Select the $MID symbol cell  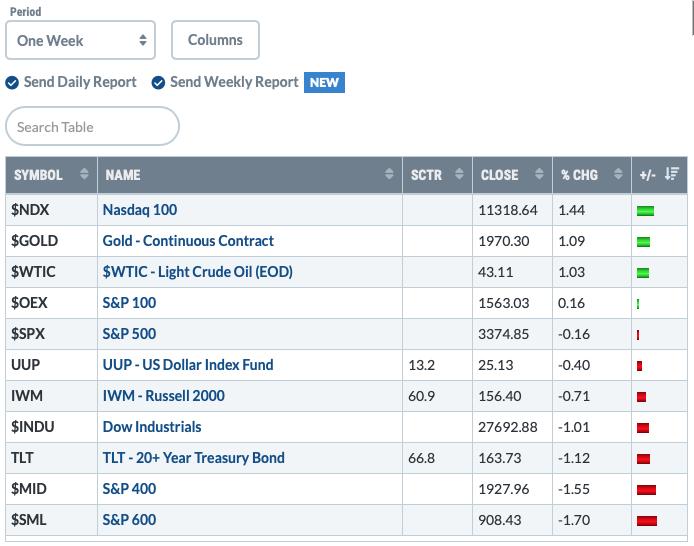(x=51, y=488)
